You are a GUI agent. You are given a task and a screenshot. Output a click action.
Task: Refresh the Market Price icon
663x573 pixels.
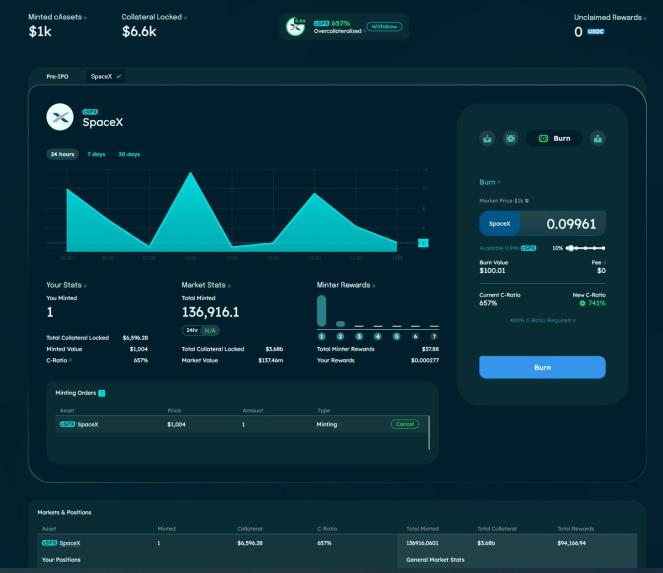[x=527, y=201]
